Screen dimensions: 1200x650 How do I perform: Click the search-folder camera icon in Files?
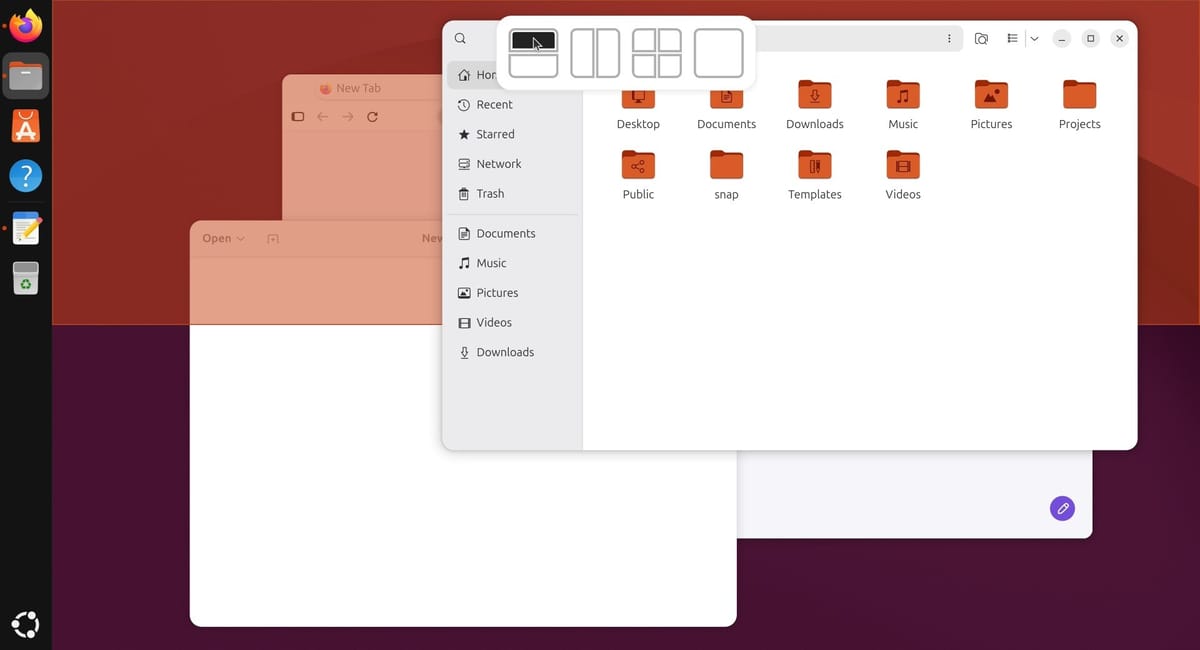tap(981, 38)
